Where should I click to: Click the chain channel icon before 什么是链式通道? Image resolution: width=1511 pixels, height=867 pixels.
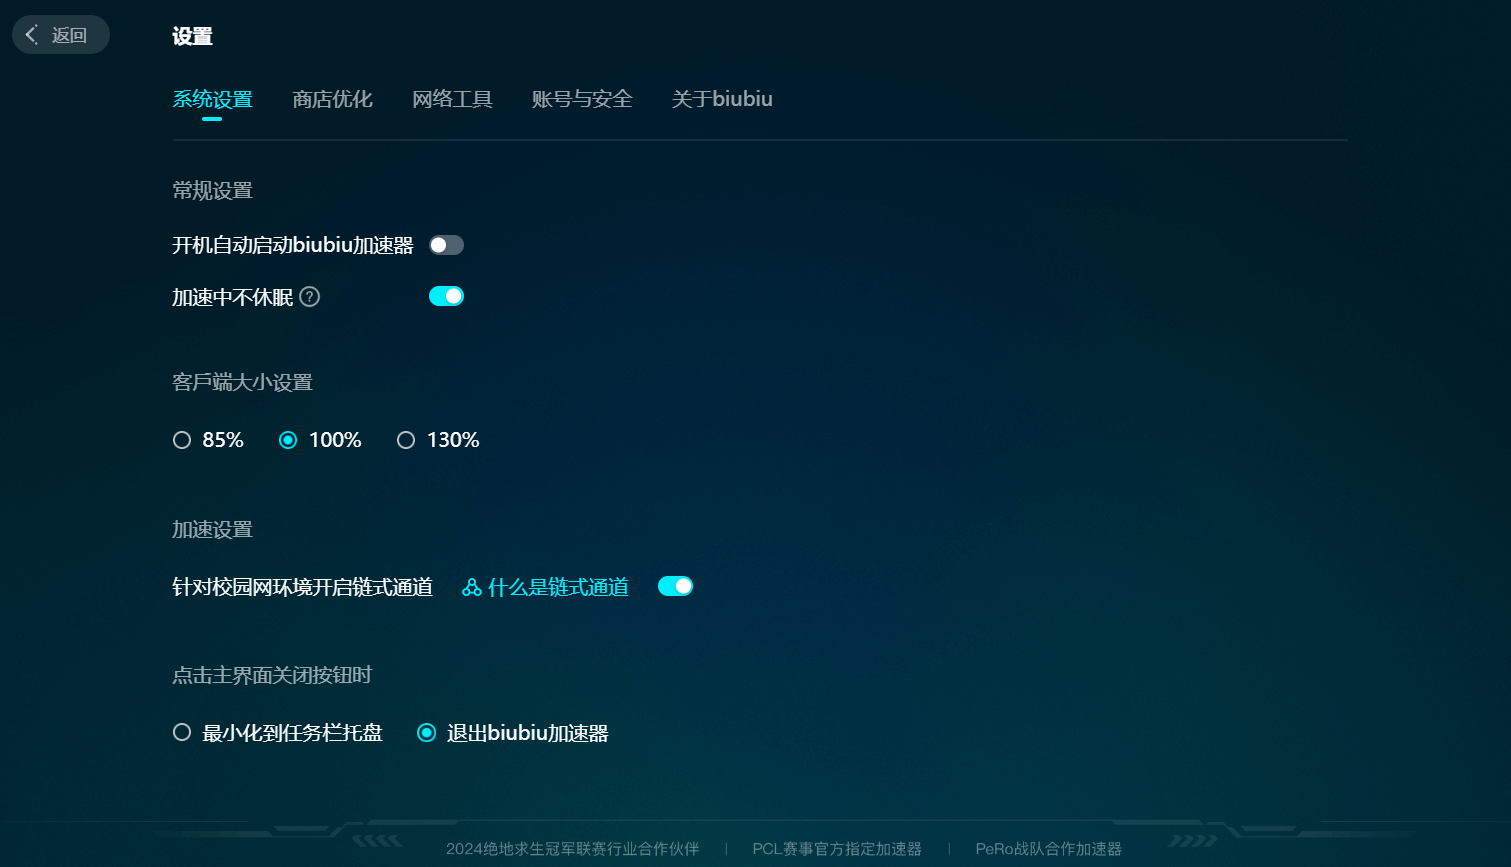tap(472, 588)
